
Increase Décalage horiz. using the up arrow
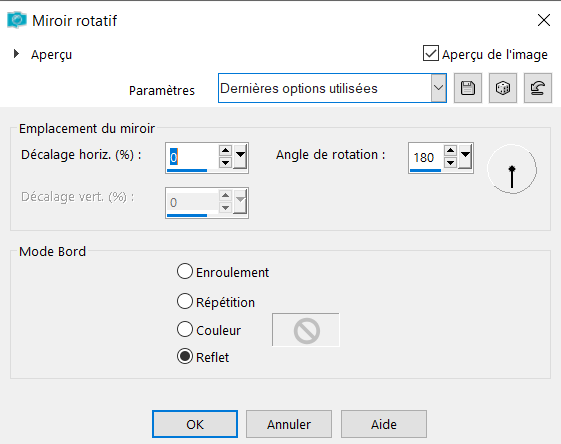tap(225, 151)
